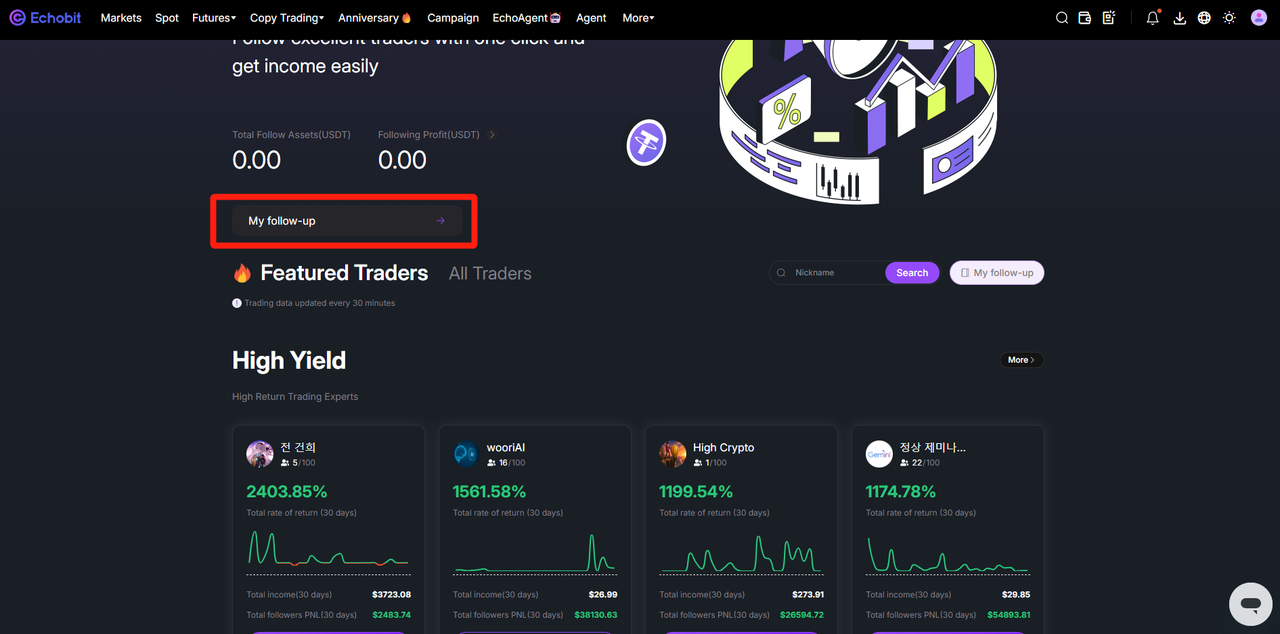Click the 1174.78% return rate
Image resolution: width=1280 pixels, height=634 pixels.
coord(901,492)
